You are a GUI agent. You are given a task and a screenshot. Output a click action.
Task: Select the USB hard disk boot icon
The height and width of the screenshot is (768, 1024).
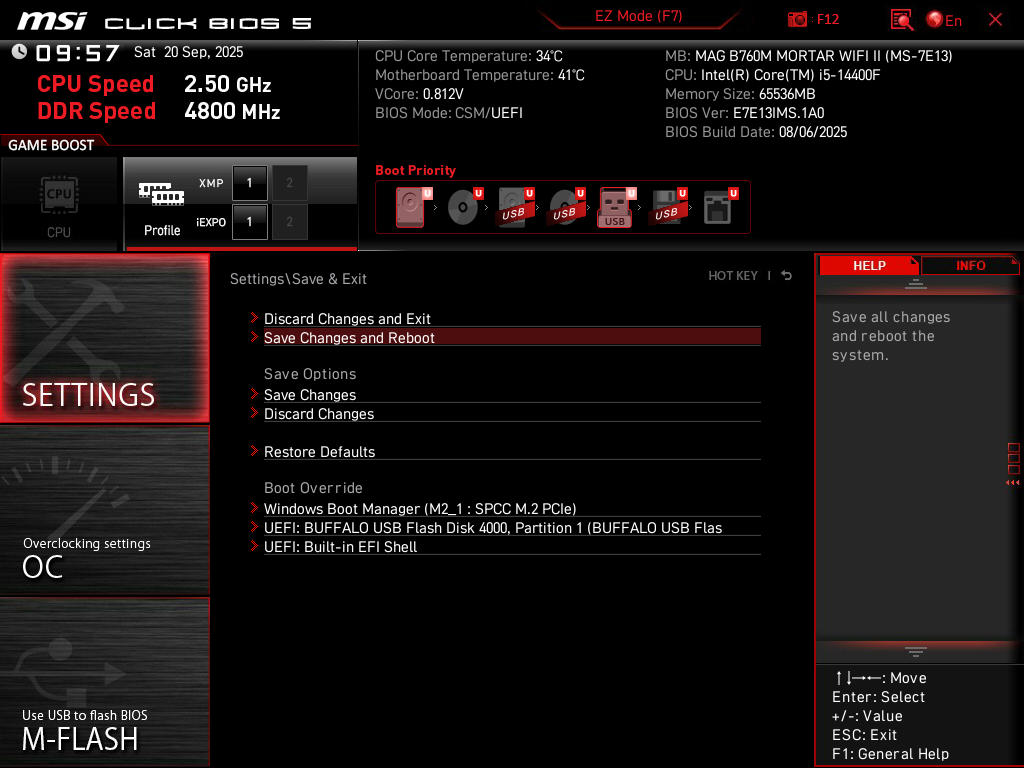(x=515, y=207)
